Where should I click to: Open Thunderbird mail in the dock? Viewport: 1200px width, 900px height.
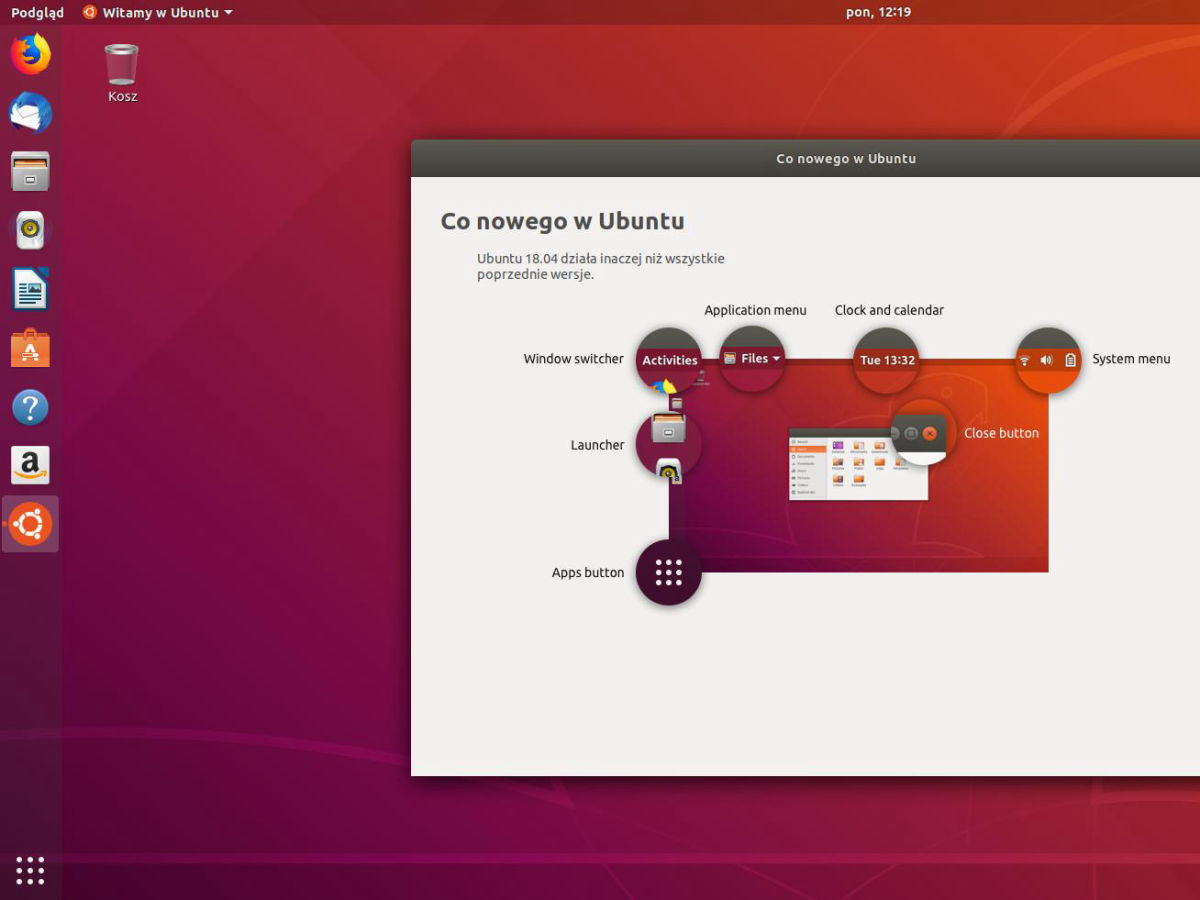click(30, 113)
